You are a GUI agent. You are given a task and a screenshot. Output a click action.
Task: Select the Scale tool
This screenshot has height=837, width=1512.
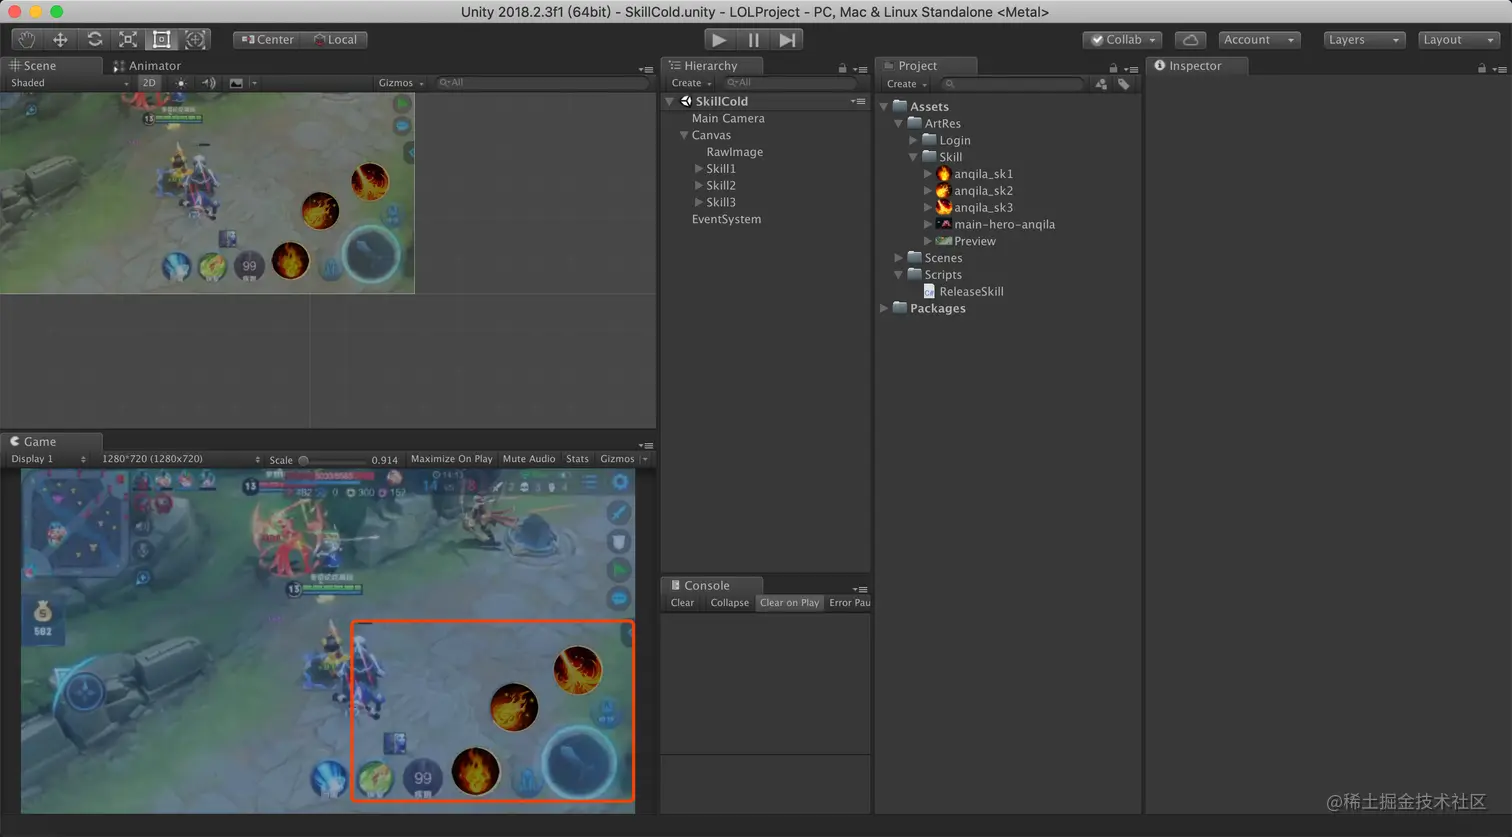[128, 39]
